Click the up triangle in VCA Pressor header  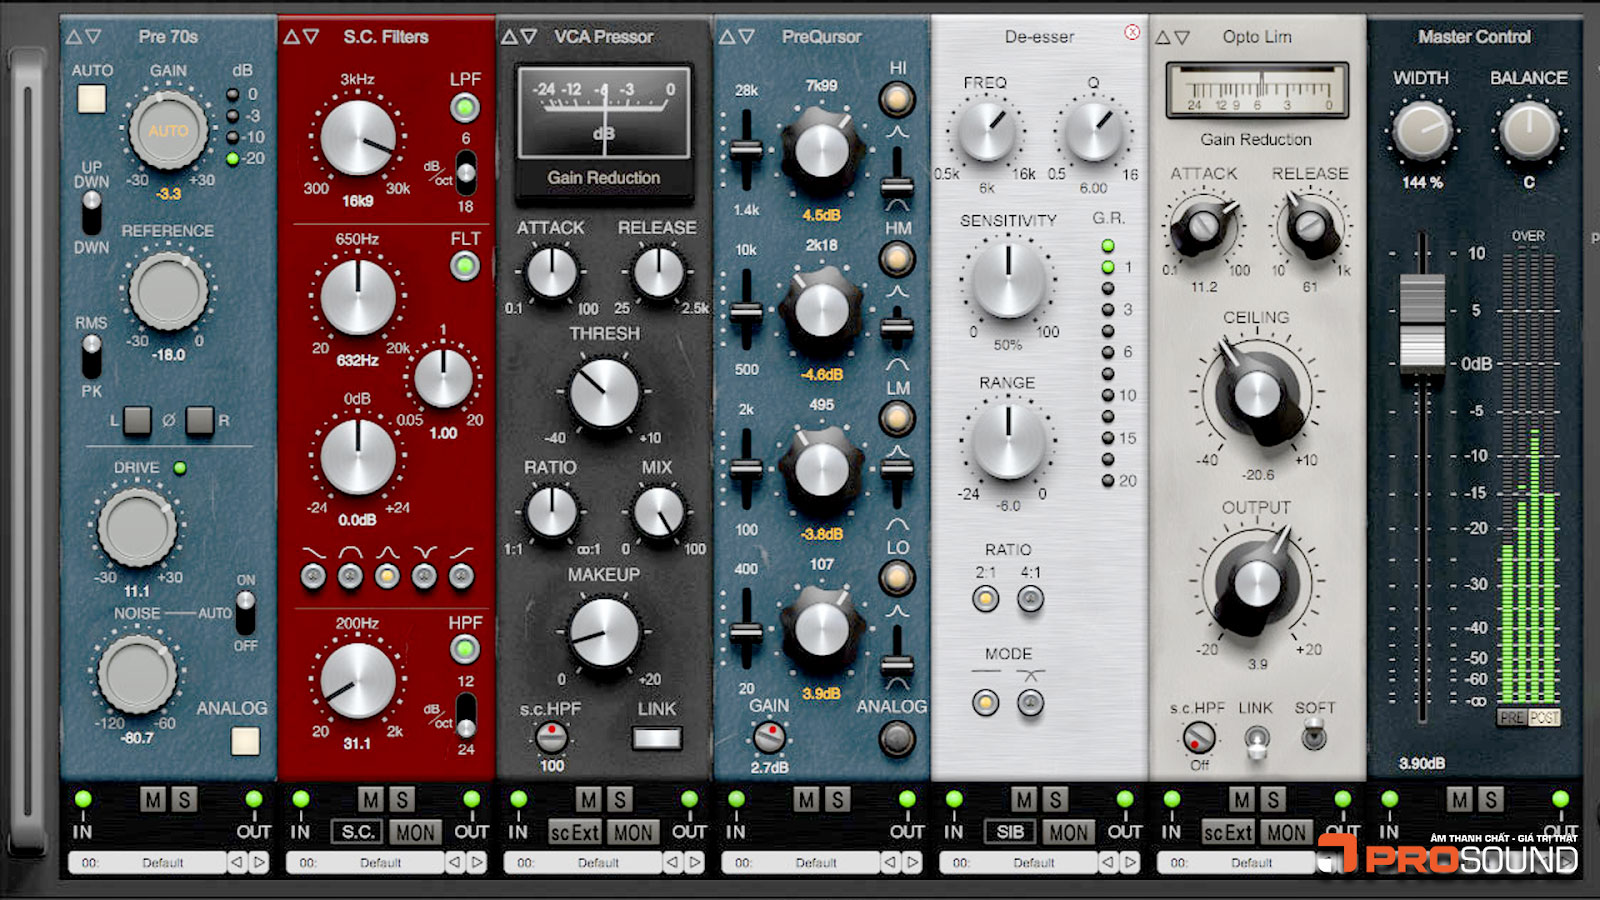point(508,37)
